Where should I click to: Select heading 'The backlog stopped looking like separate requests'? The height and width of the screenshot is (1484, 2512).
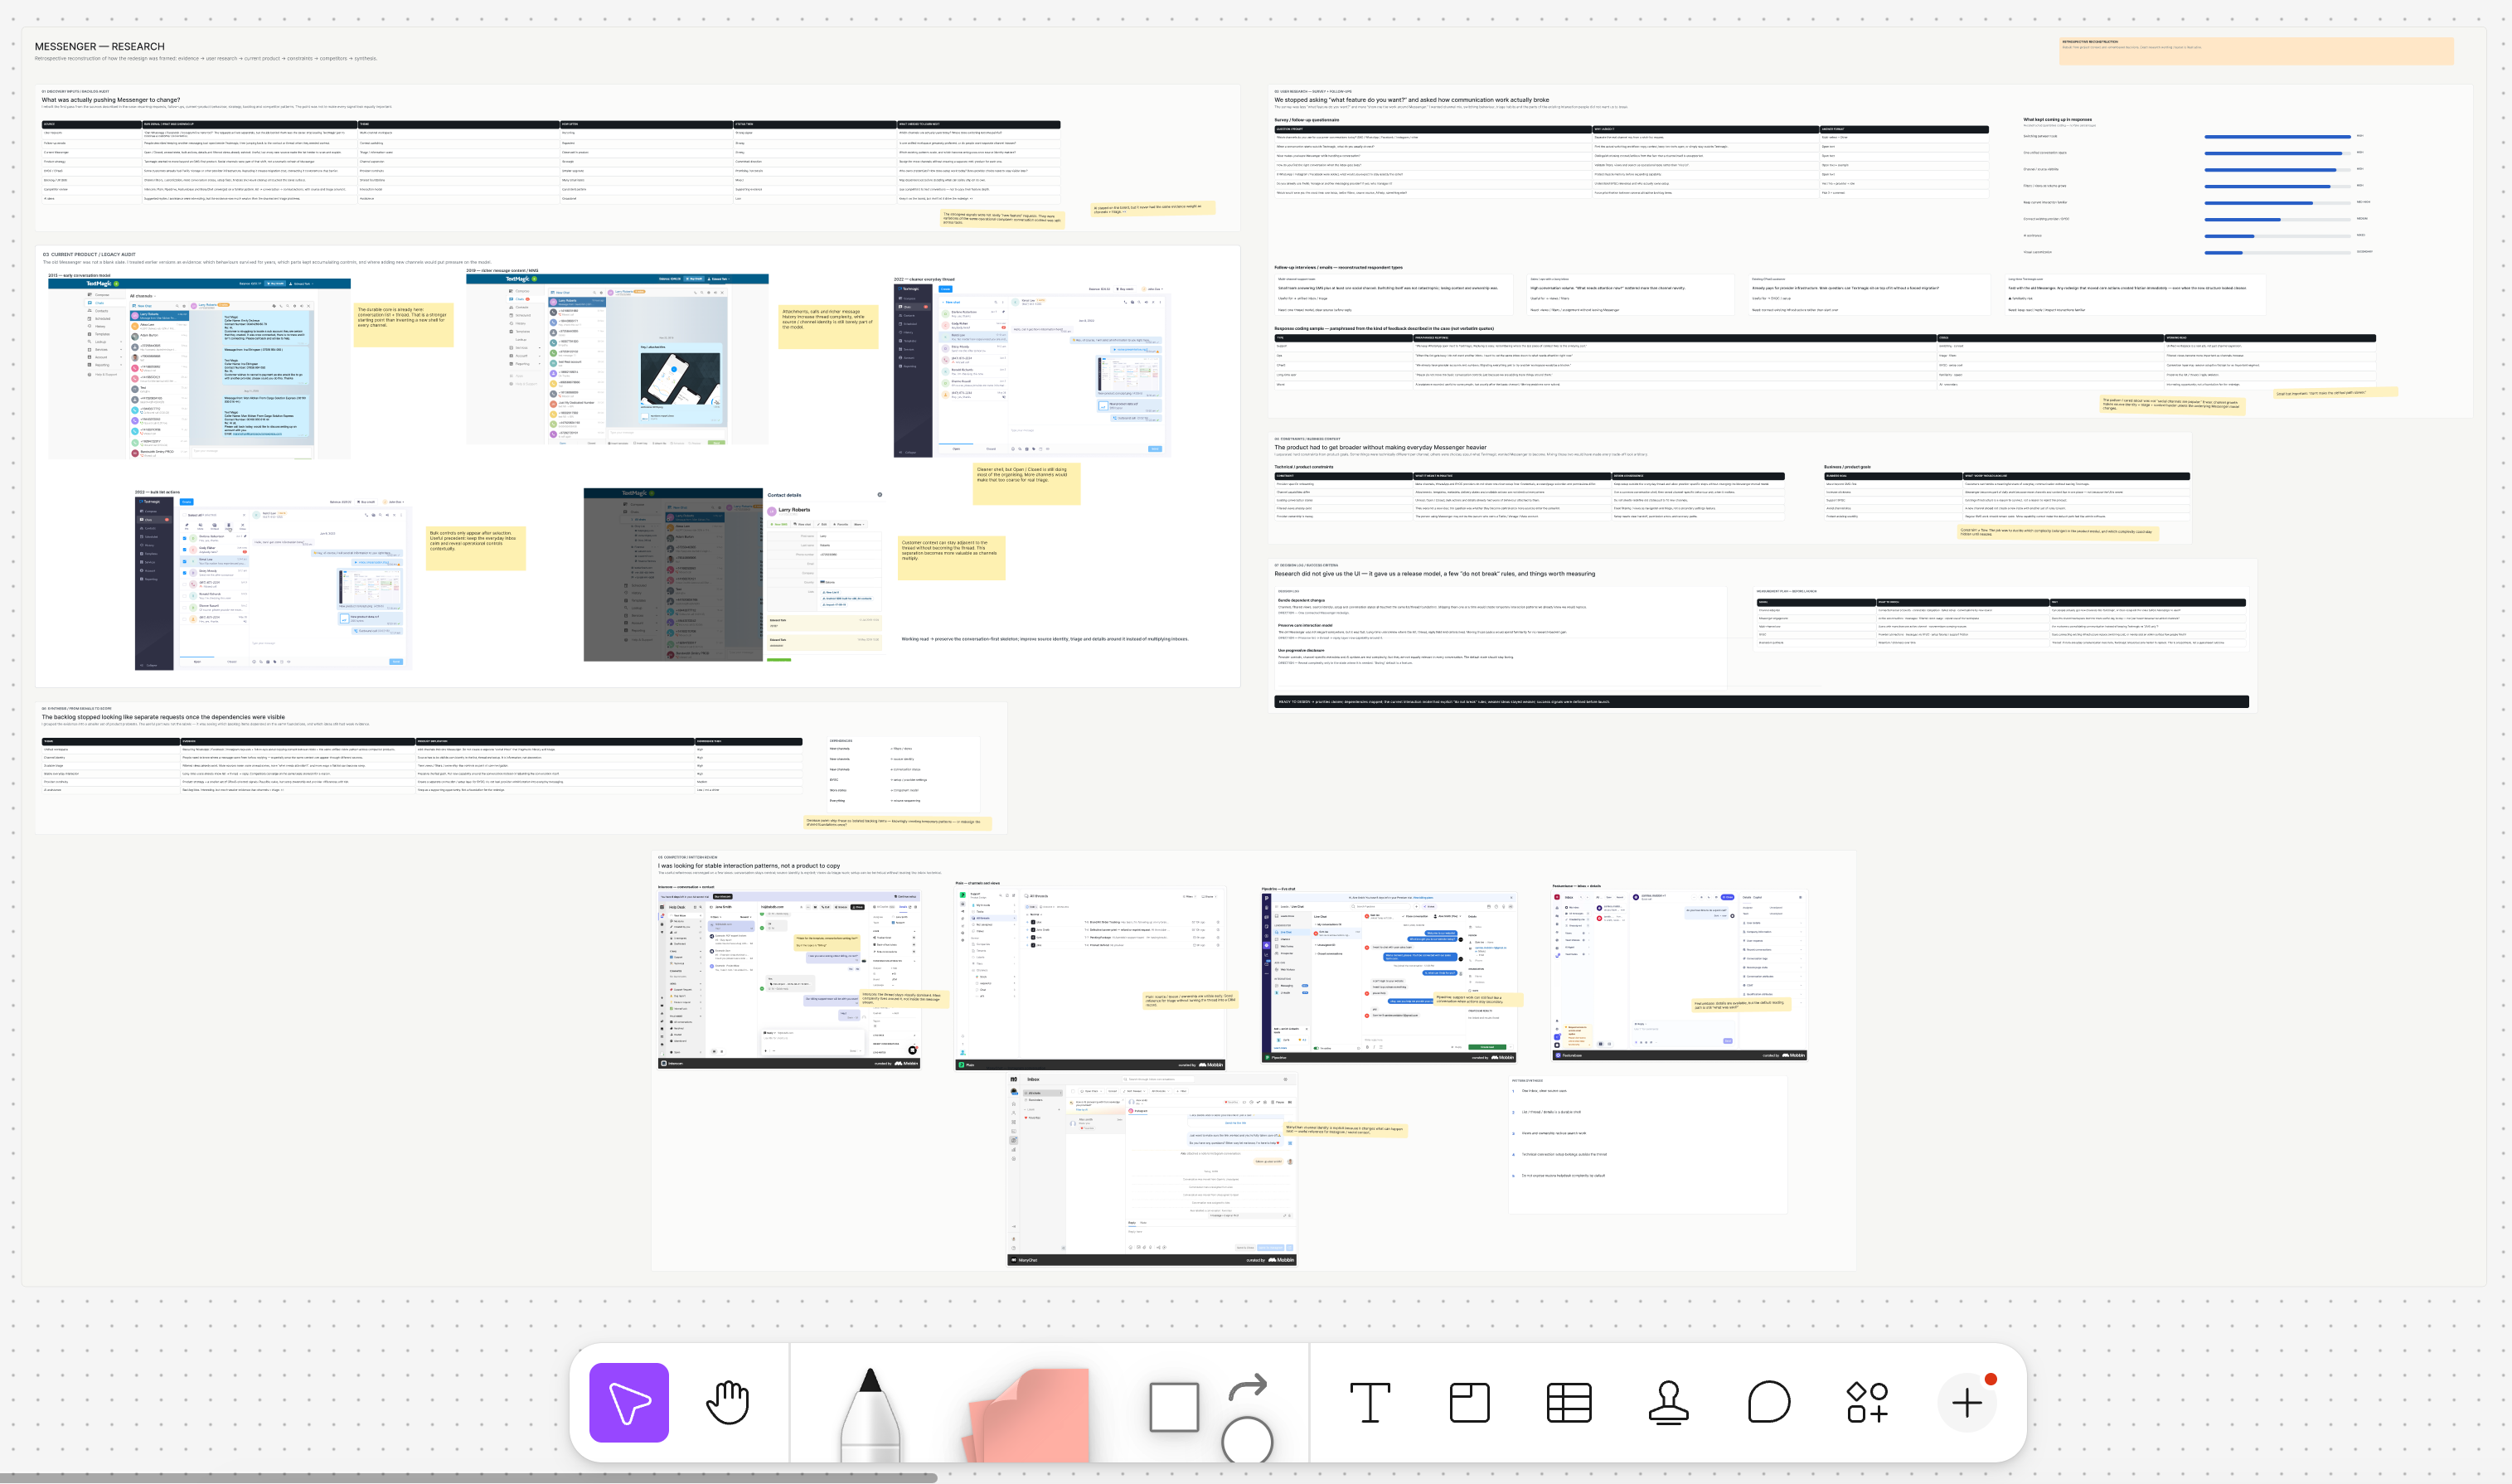coord(163,717)
